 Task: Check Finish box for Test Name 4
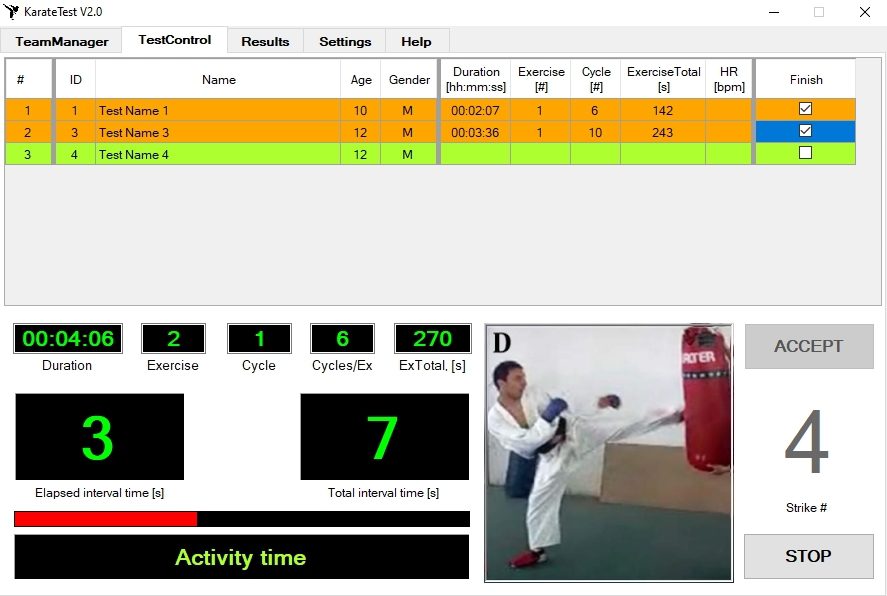tap(805, 153)
